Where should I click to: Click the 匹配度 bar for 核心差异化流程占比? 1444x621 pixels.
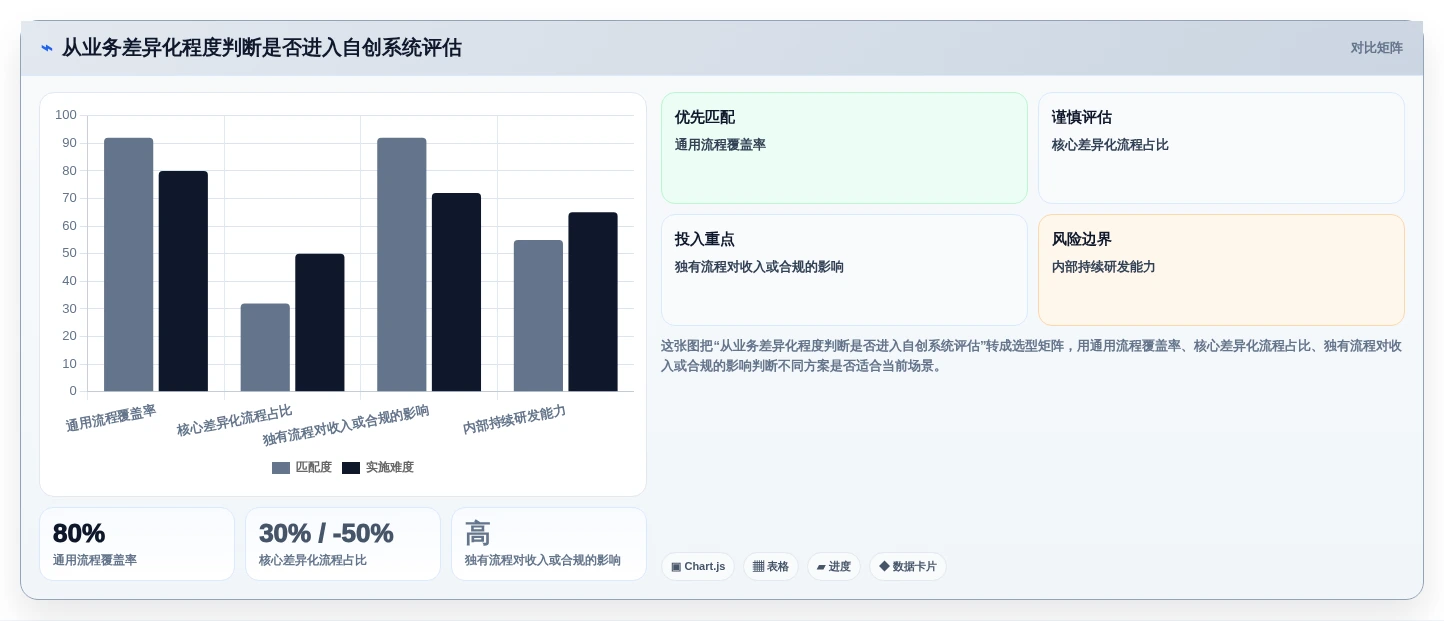(x=265, y=347)
